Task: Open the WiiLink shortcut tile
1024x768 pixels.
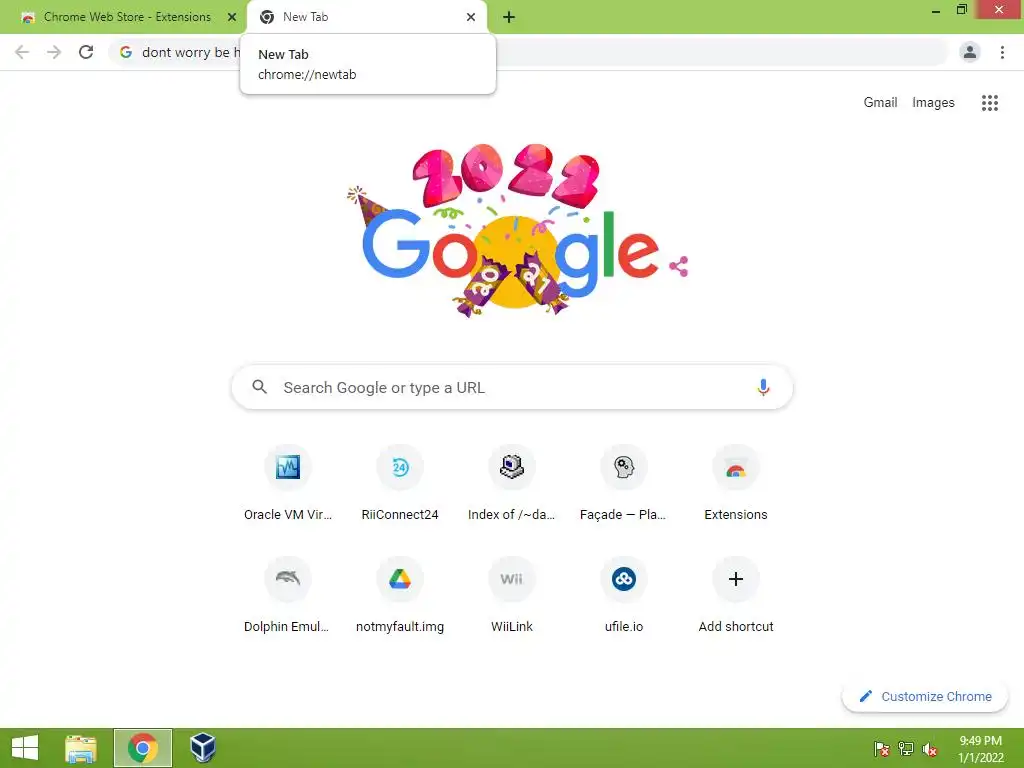Action: (511, 596)
